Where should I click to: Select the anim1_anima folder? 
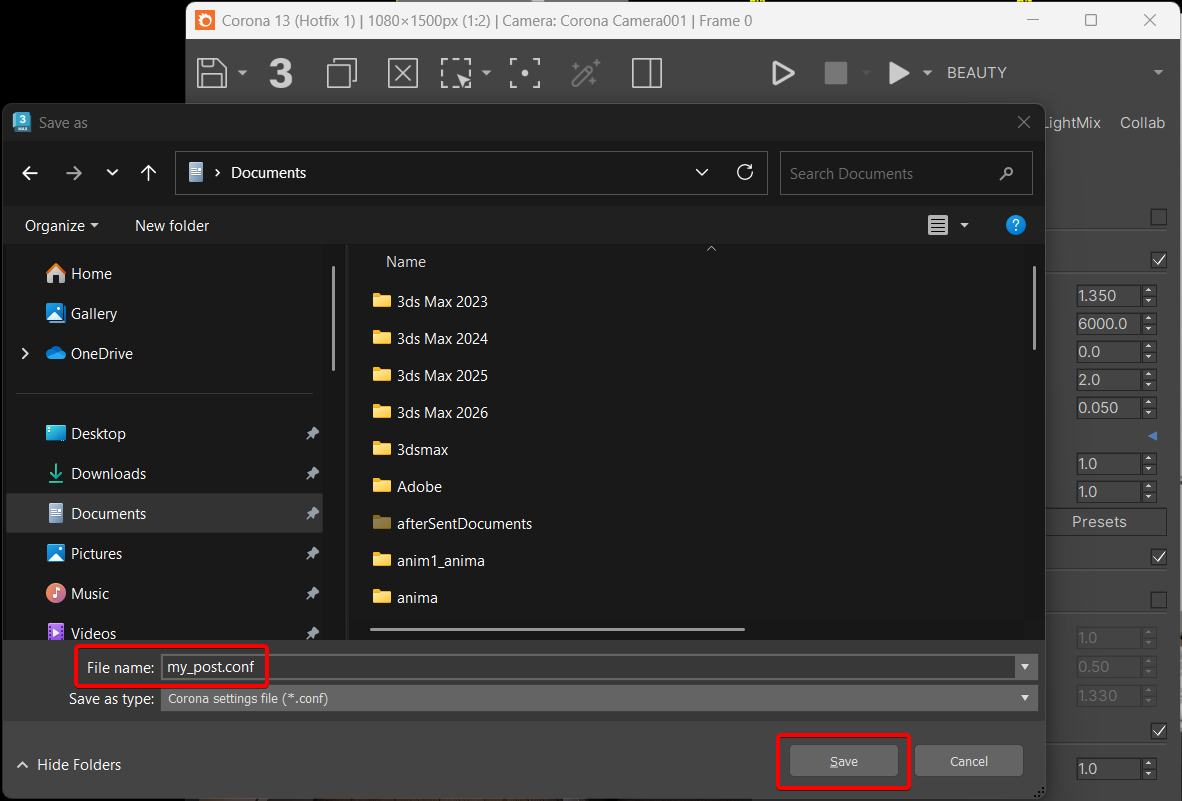pos(429,560)
